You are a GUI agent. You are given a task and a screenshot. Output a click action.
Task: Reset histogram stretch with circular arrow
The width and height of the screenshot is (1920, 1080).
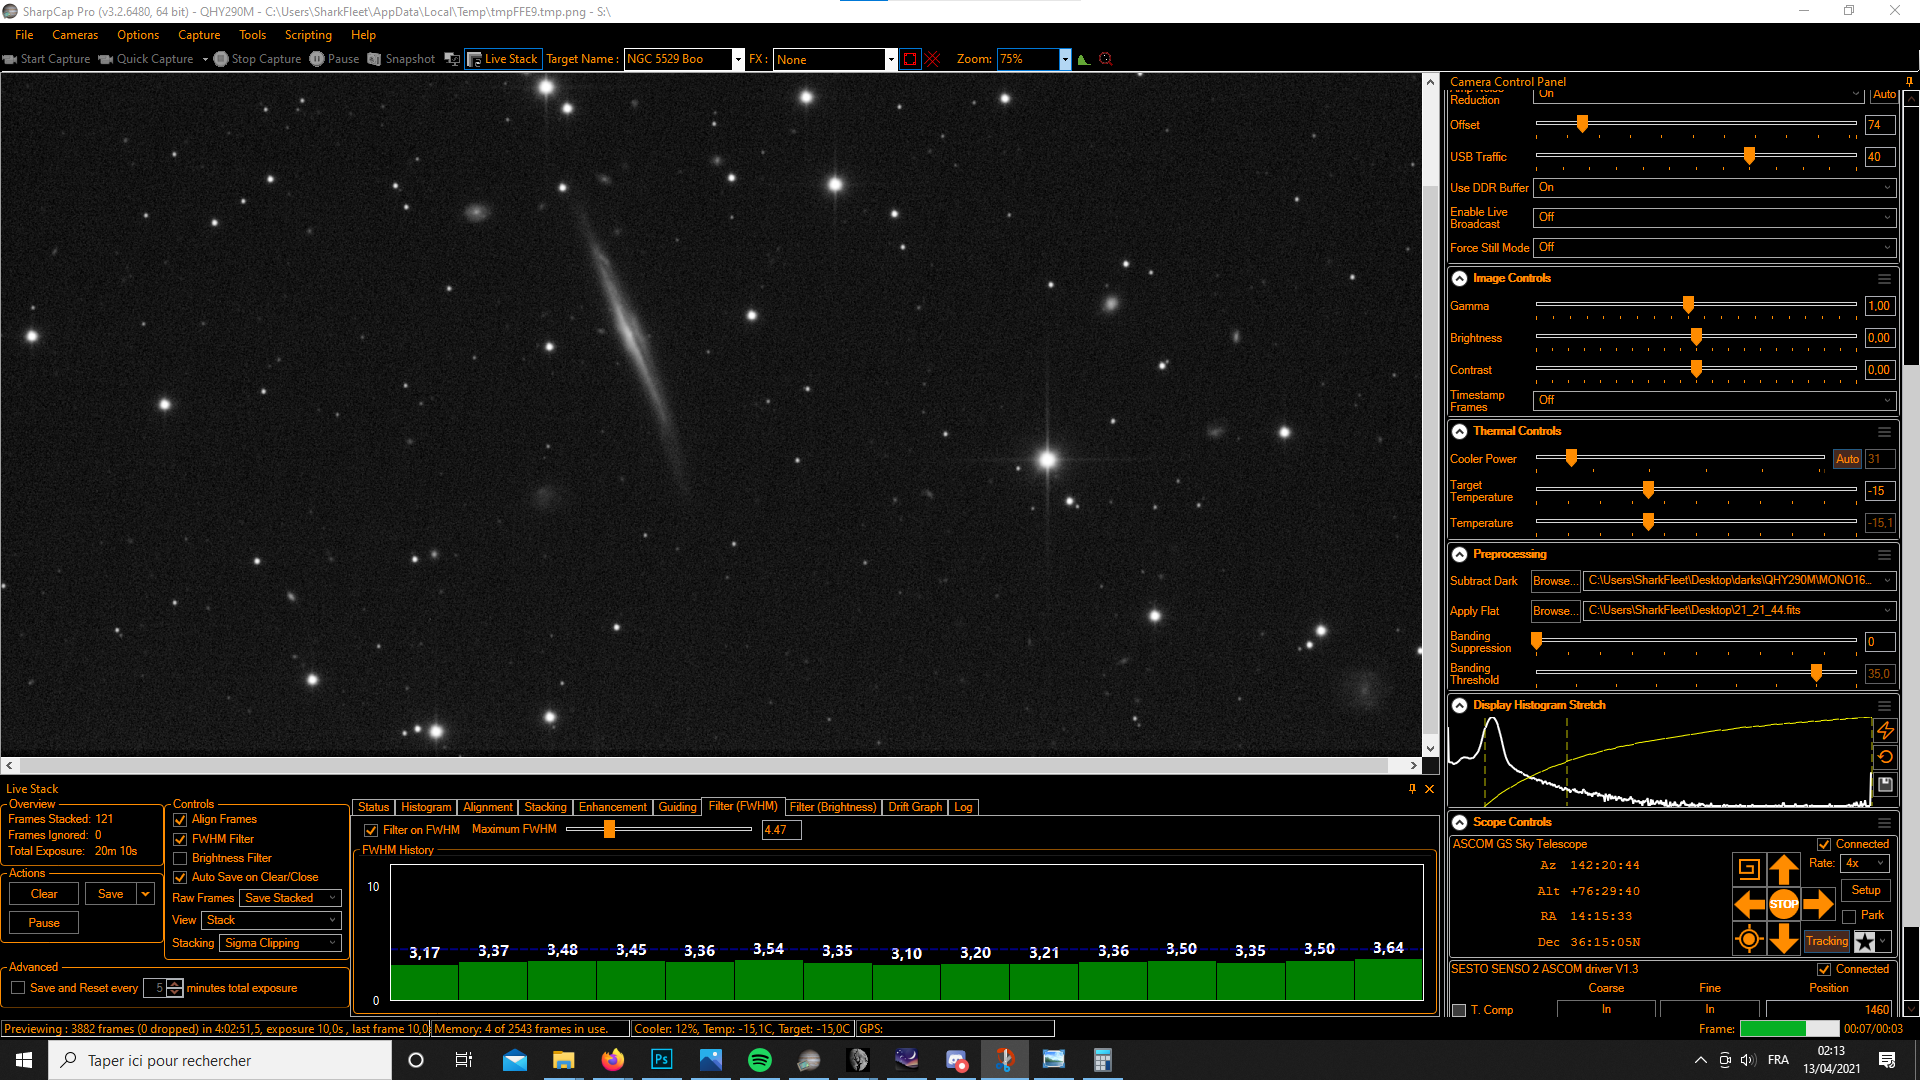click(x=1885, y=757)
